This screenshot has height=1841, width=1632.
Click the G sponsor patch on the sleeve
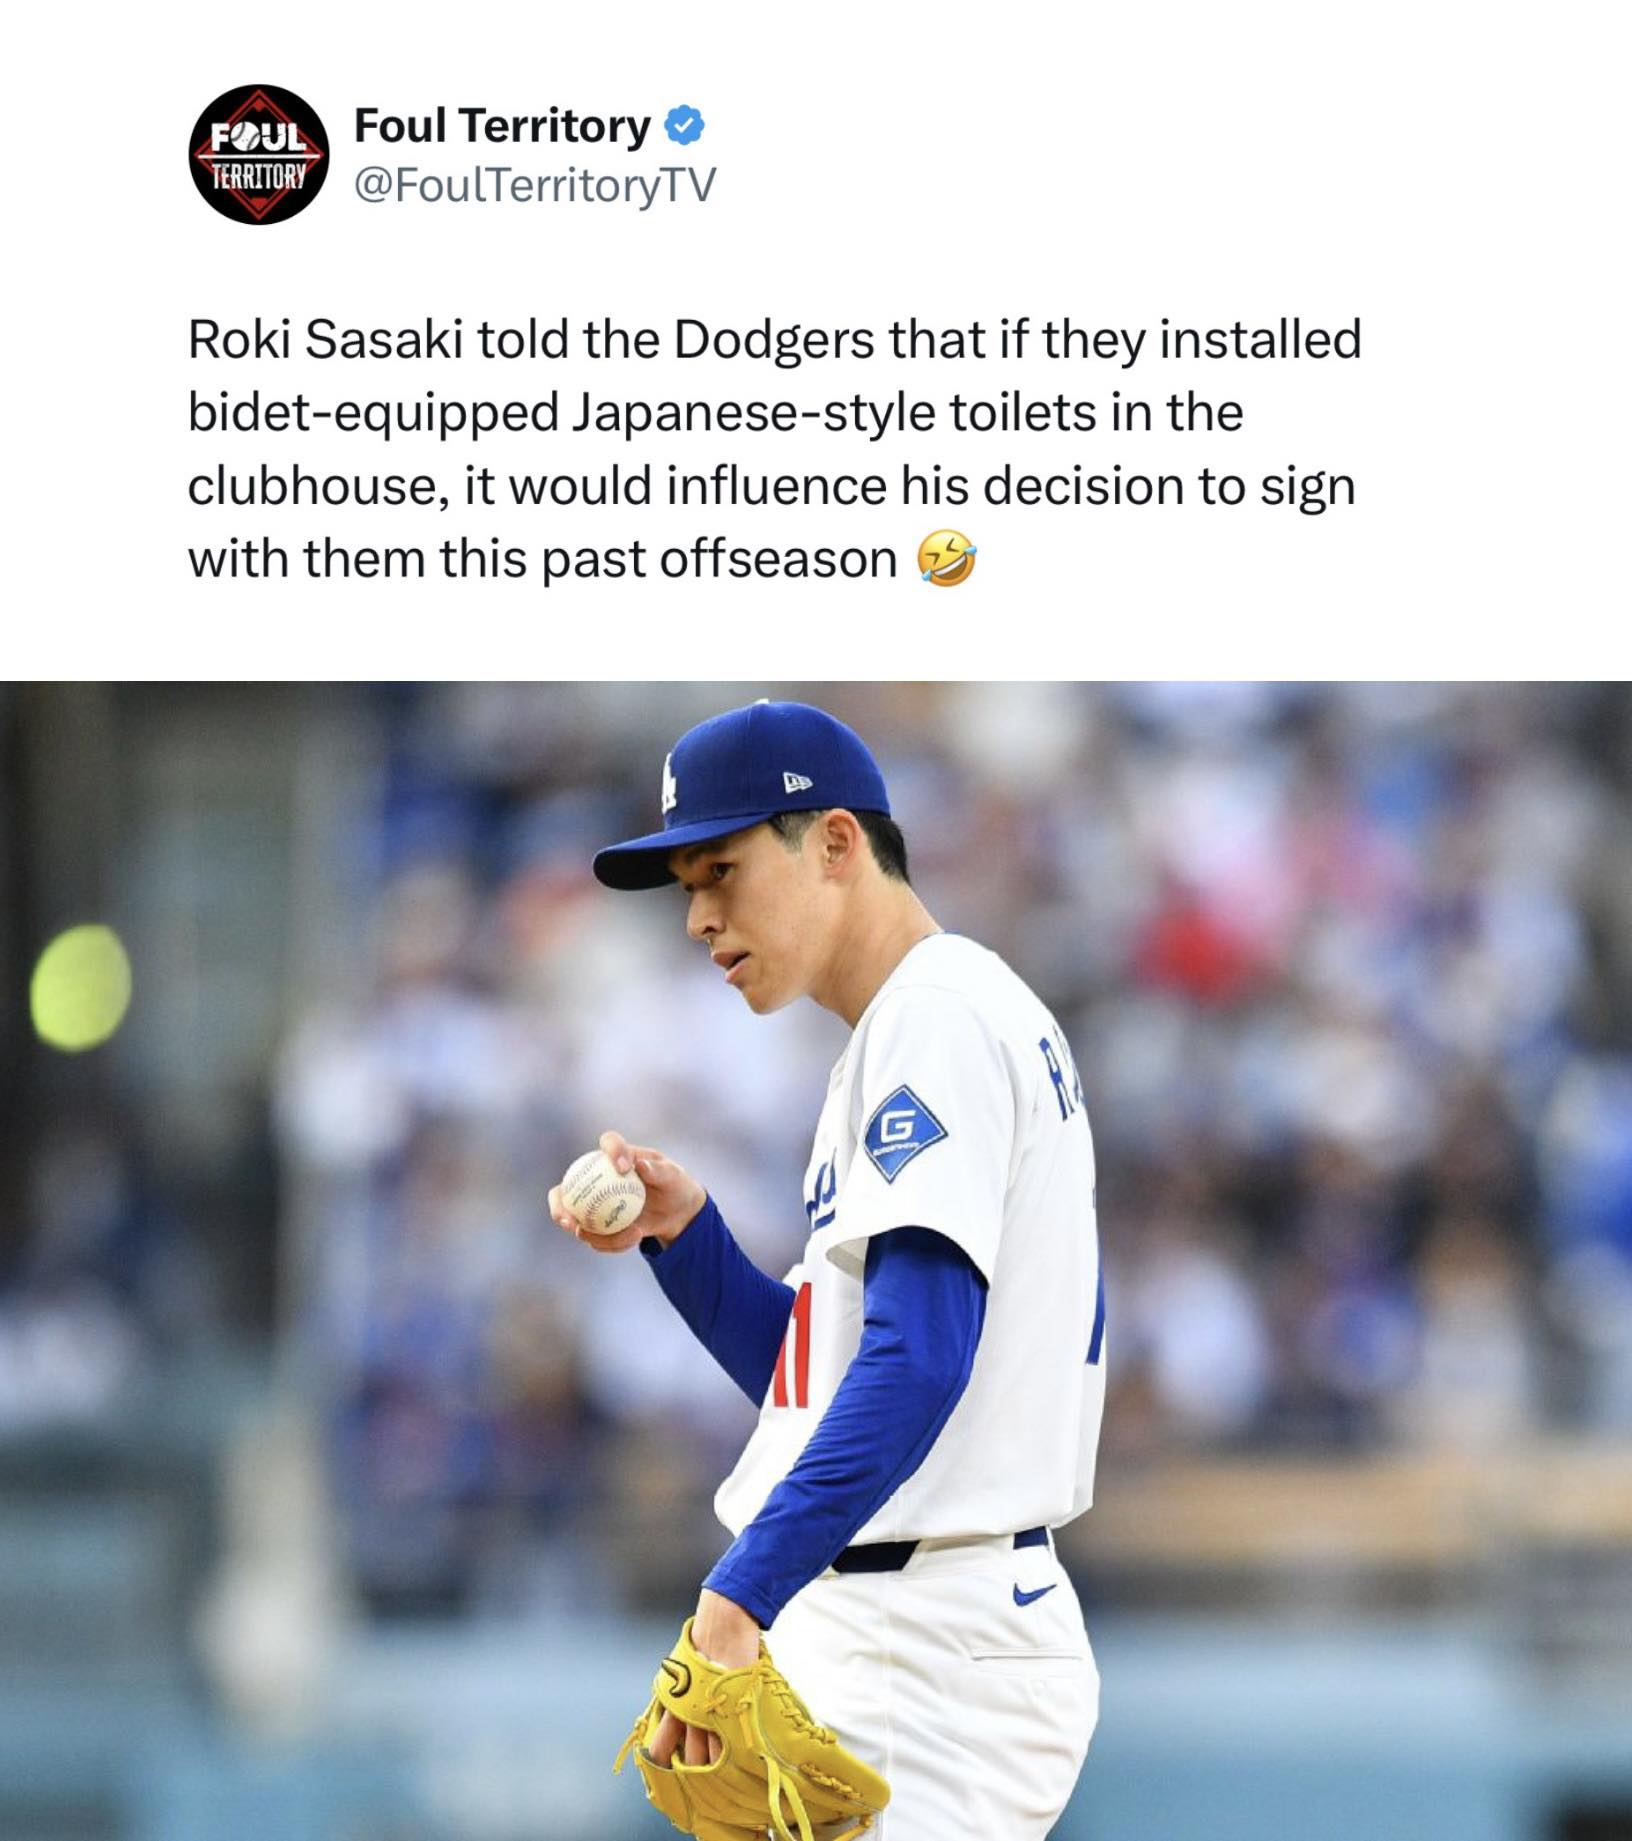click(905, 1133)
